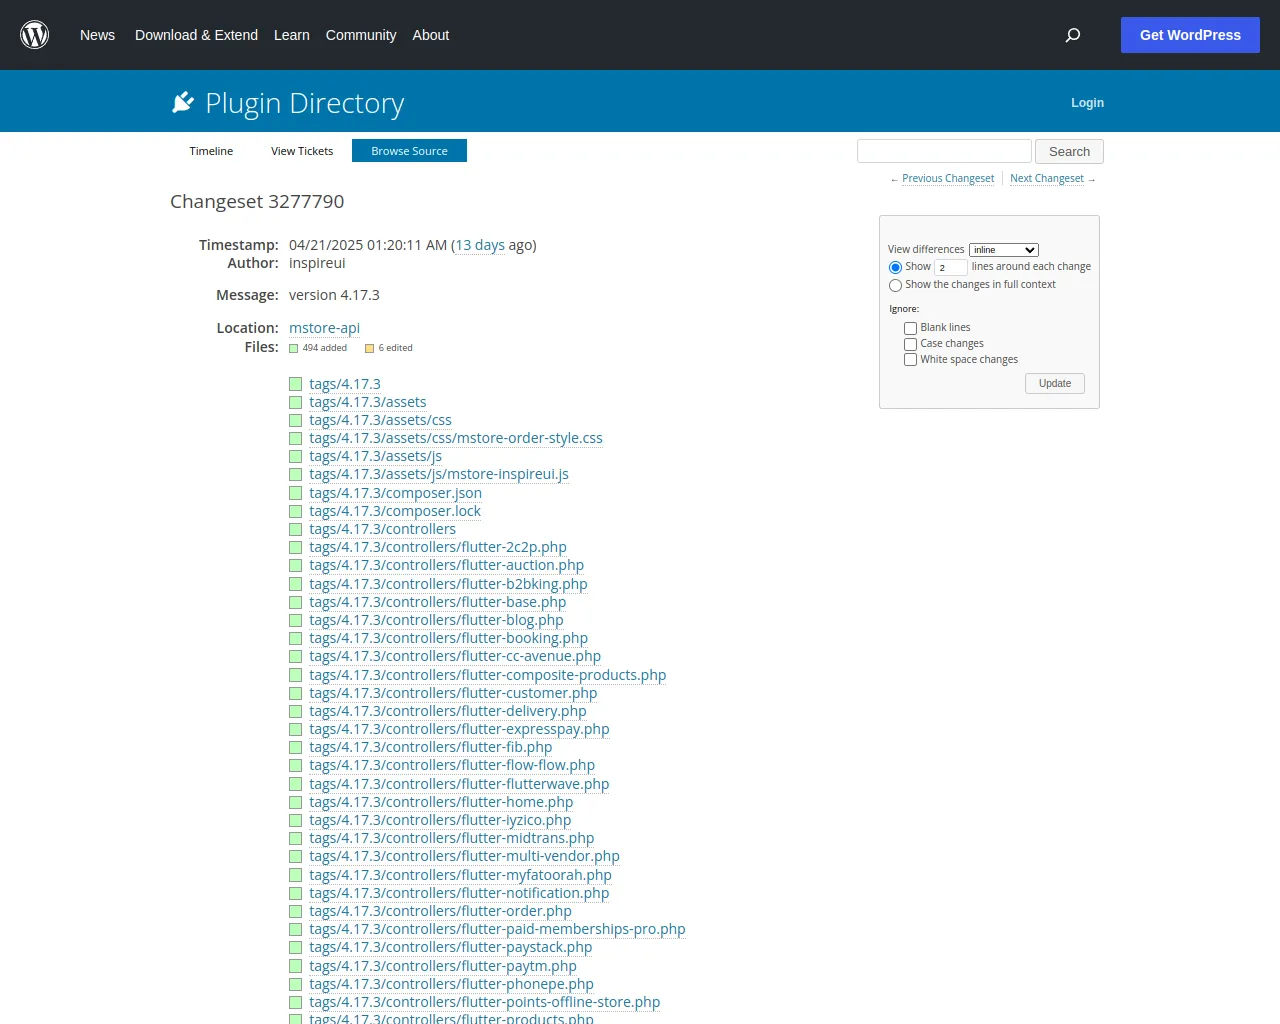Open tags/4.17.3/assets/js link
The image size is (1280, 1024).
pos(375,456)
